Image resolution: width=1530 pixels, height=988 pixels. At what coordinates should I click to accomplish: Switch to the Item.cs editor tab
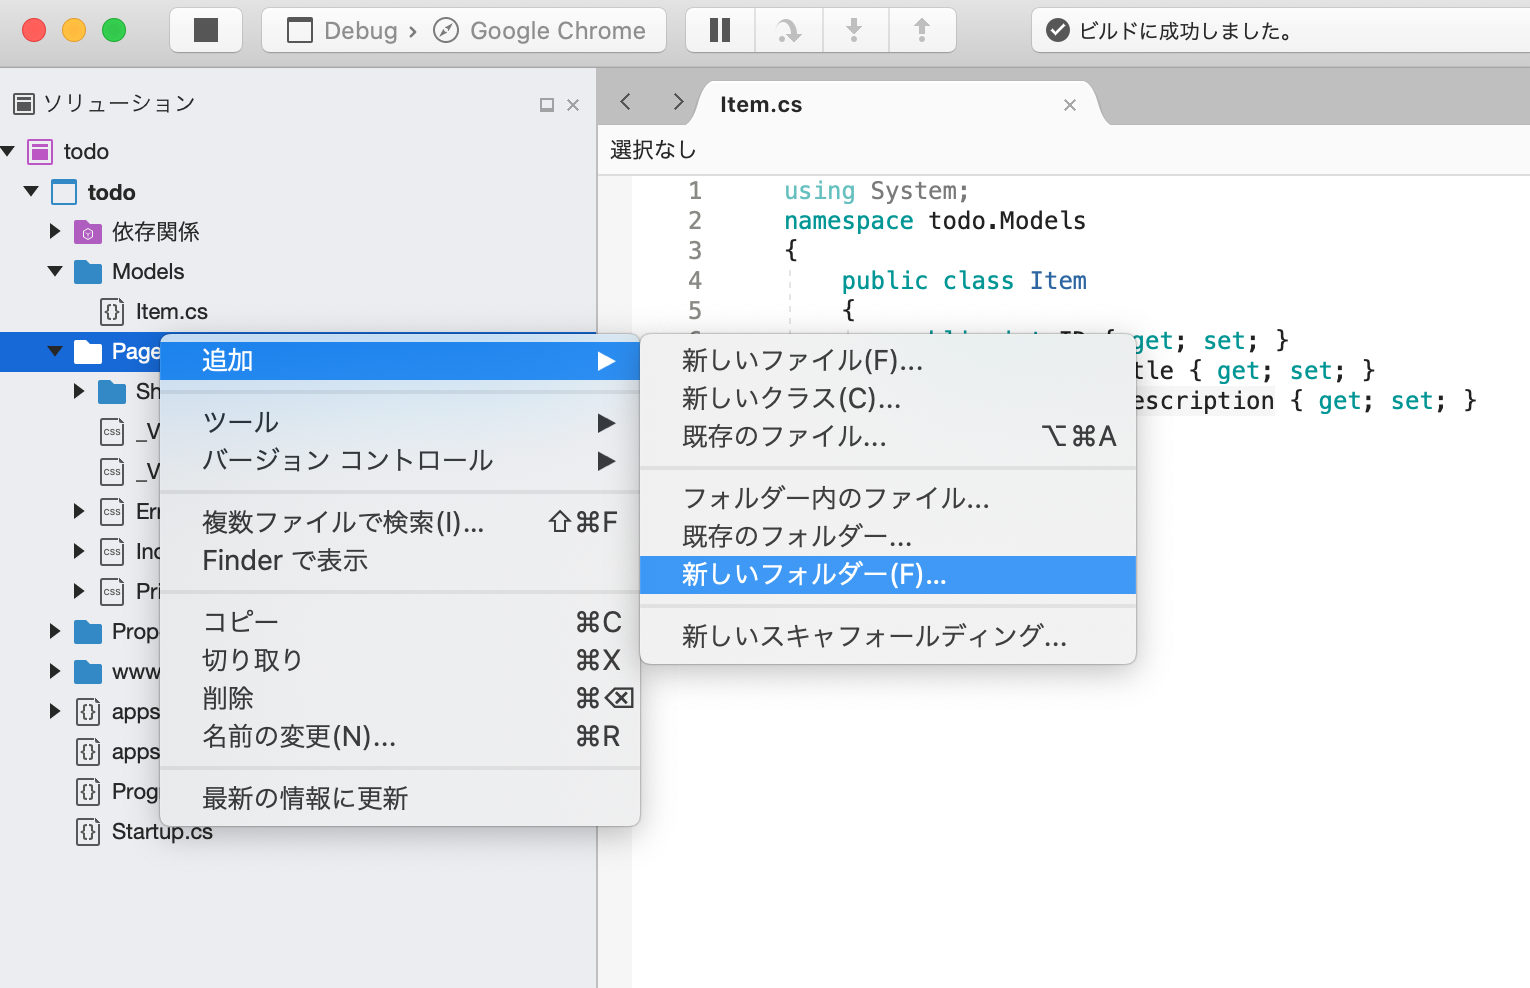click(x=761, y=105)
